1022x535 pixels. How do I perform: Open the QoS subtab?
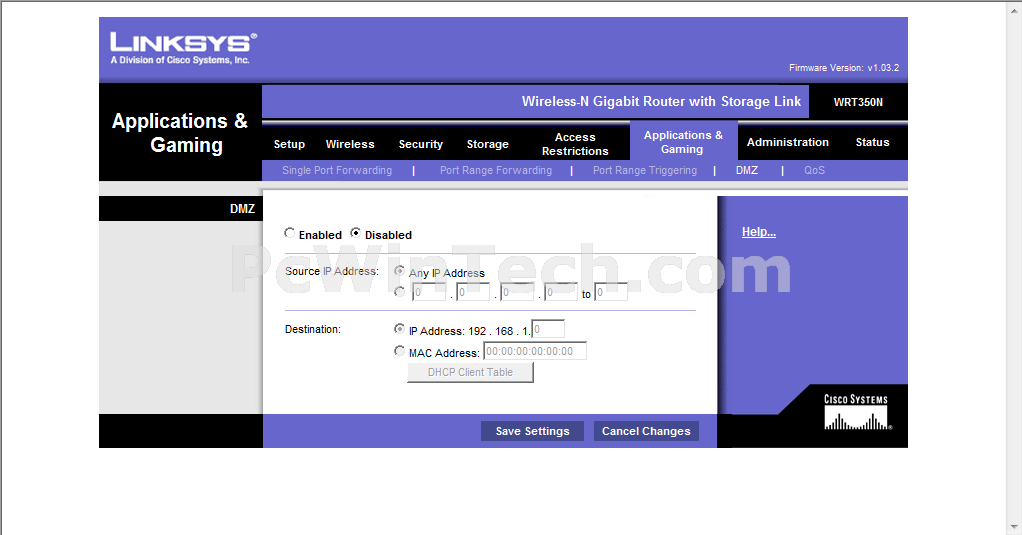pos(814,170)
